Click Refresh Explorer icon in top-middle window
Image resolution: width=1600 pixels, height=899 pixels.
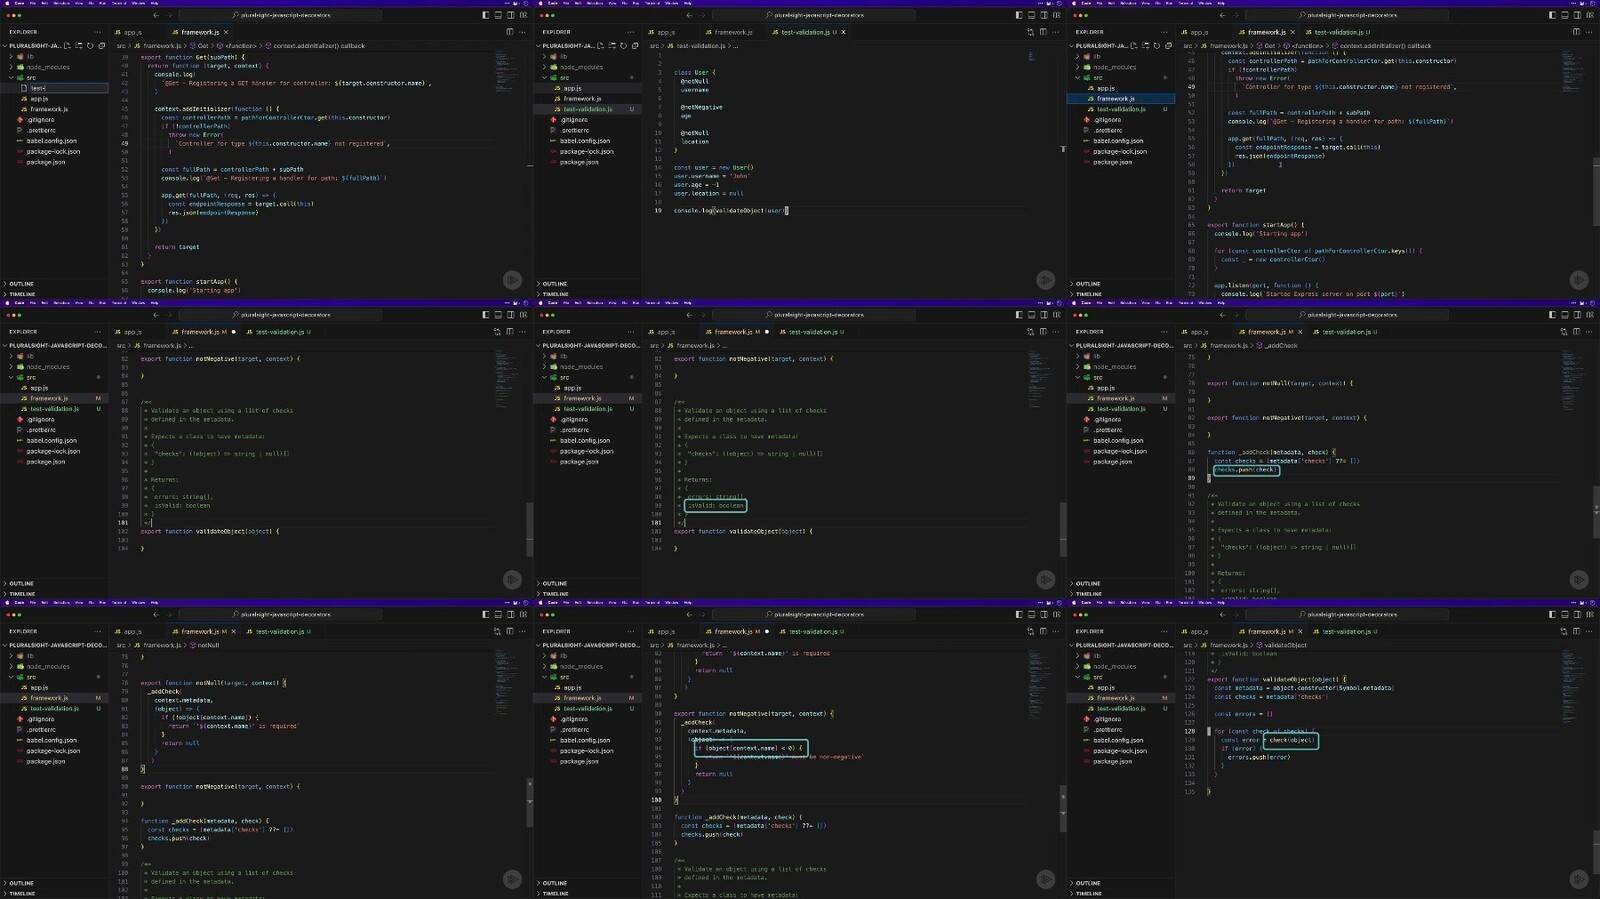coord(624,46)
